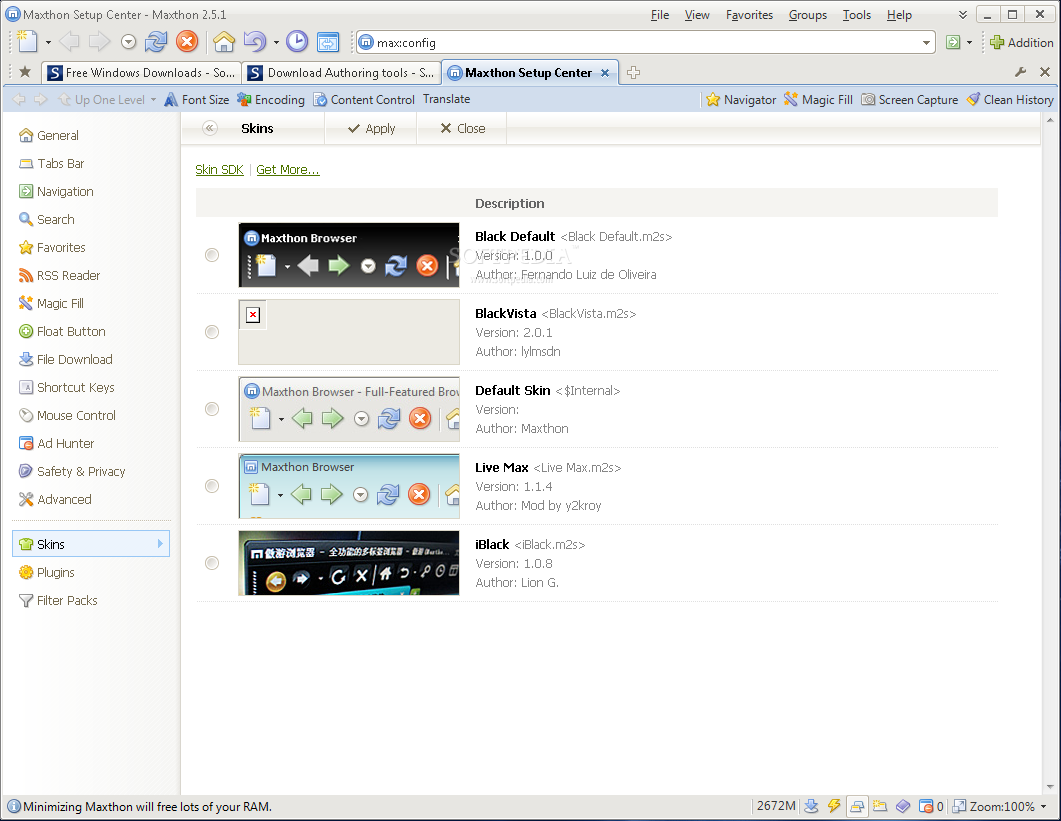Select the Default Skin radio button
1061x821 pixels.
pyautogui.click(x=212, y=409)
